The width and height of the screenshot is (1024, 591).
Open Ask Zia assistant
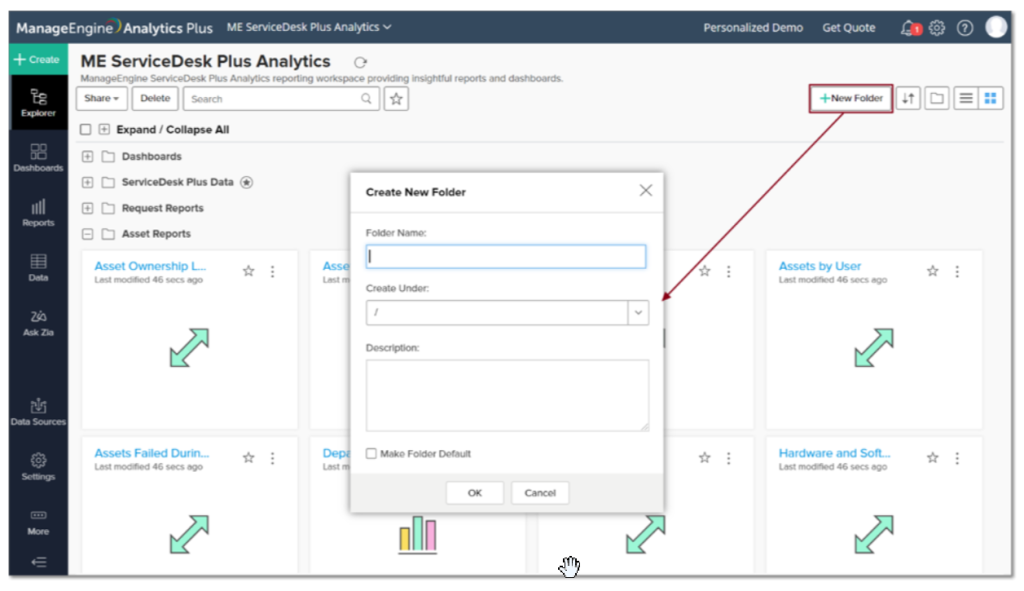click(38, 322)
